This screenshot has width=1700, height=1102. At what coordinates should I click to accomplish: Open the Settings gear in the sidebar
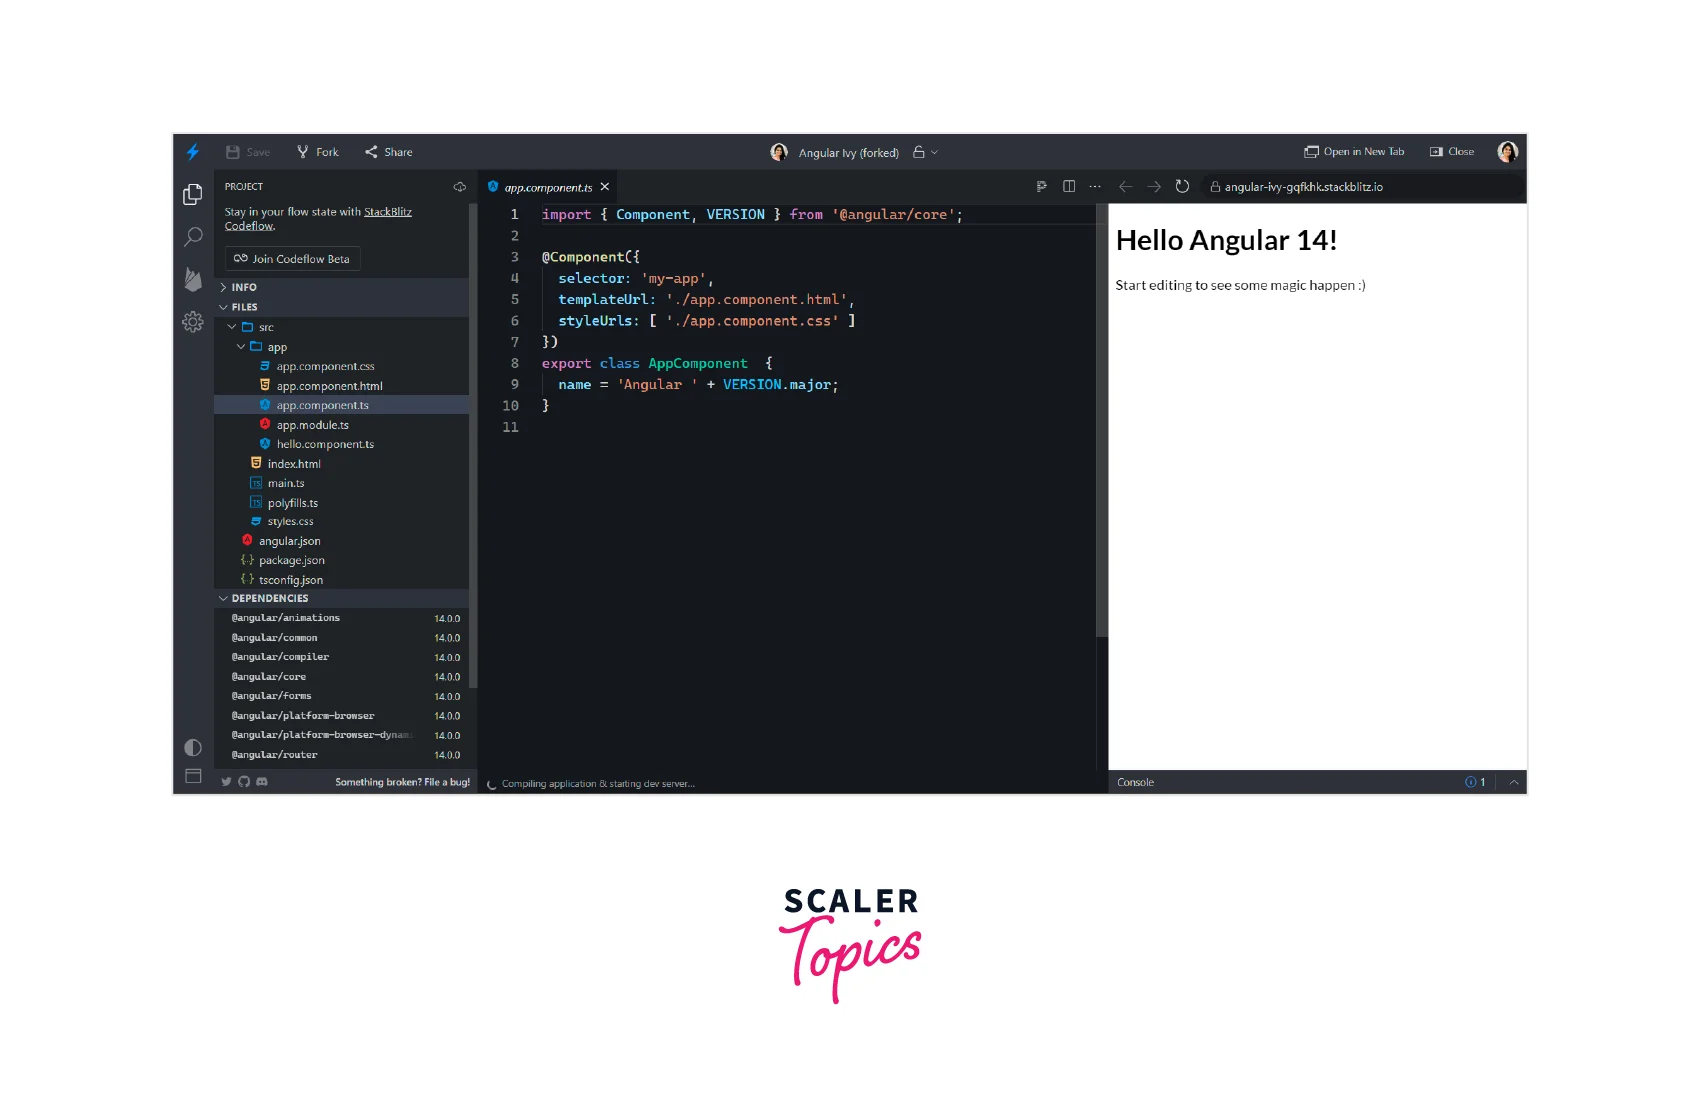193,322
